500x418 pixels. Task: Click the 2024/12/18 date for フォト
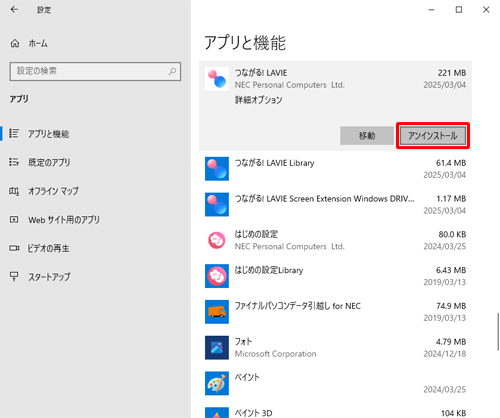pos(445,354)
